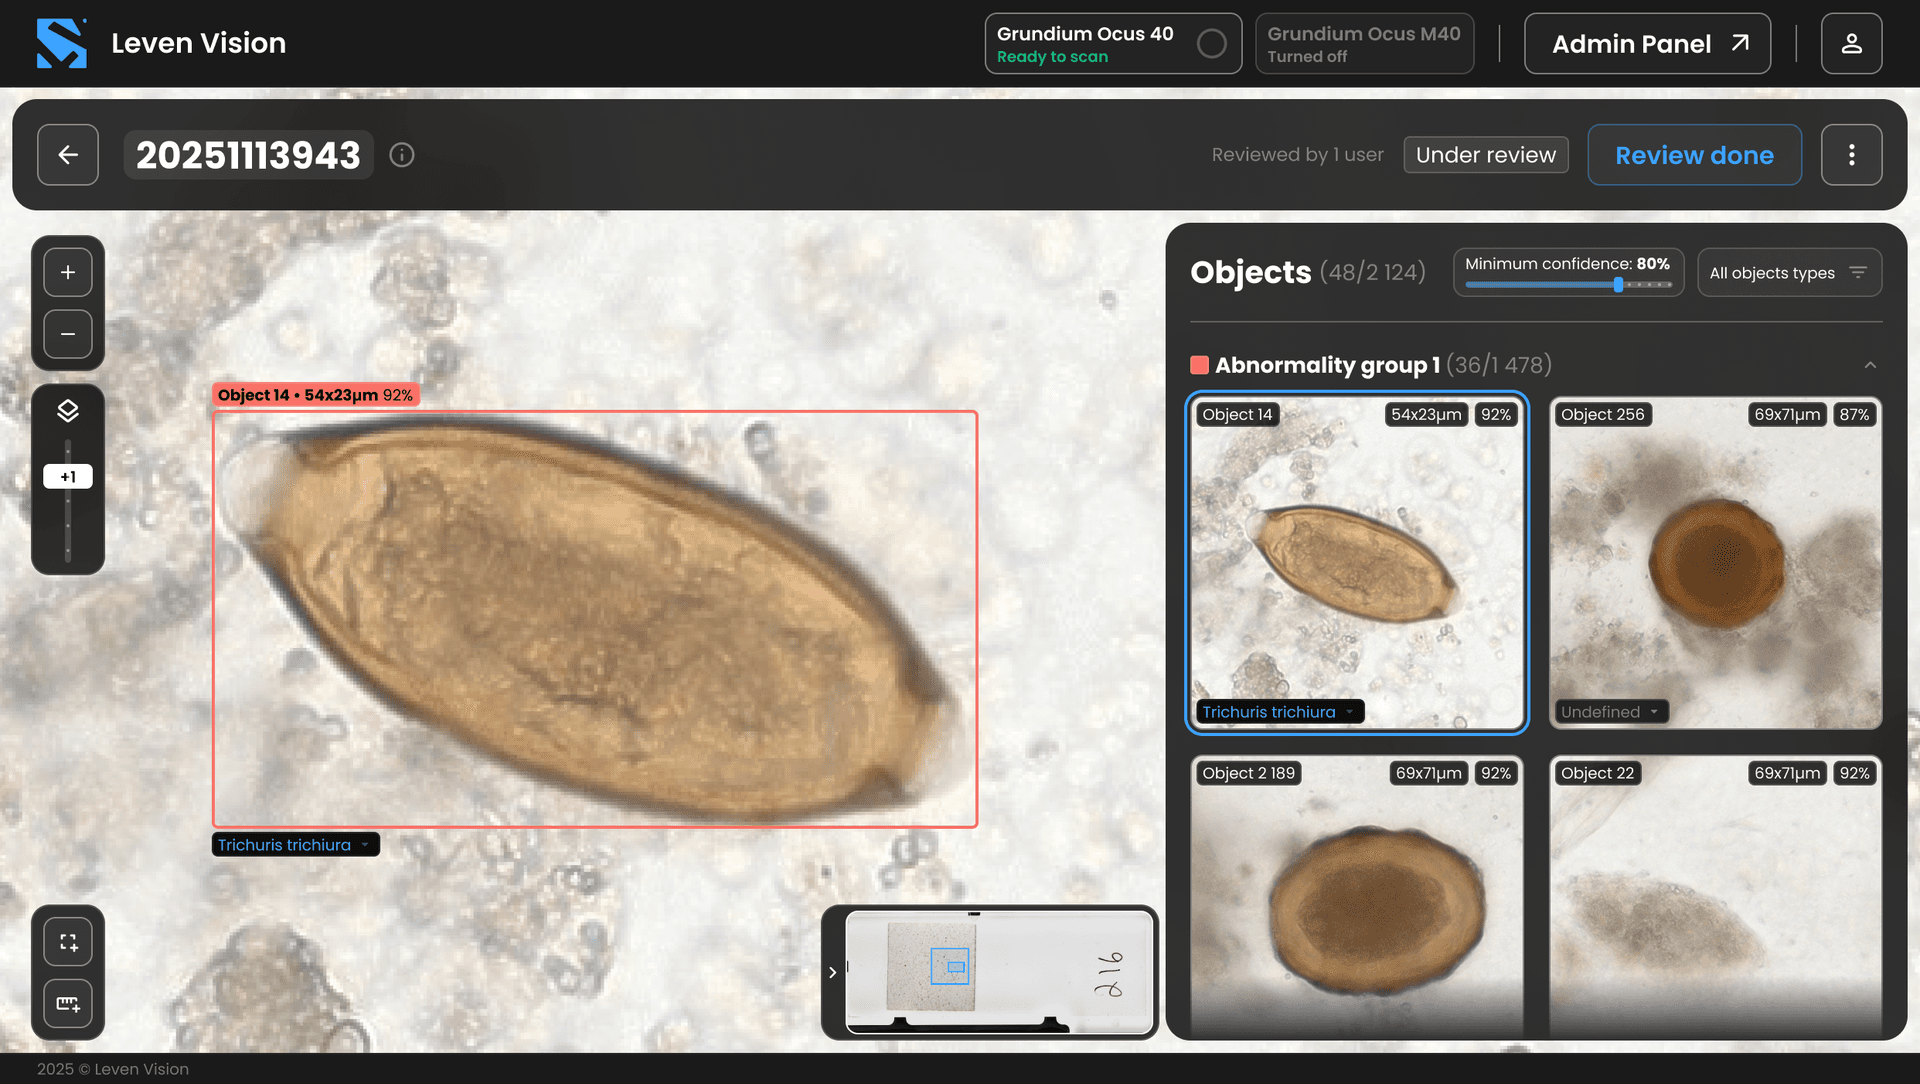Click the focus layers stack icon
The height and width of the screenshot is (1084, 1920).
[68, 411]
